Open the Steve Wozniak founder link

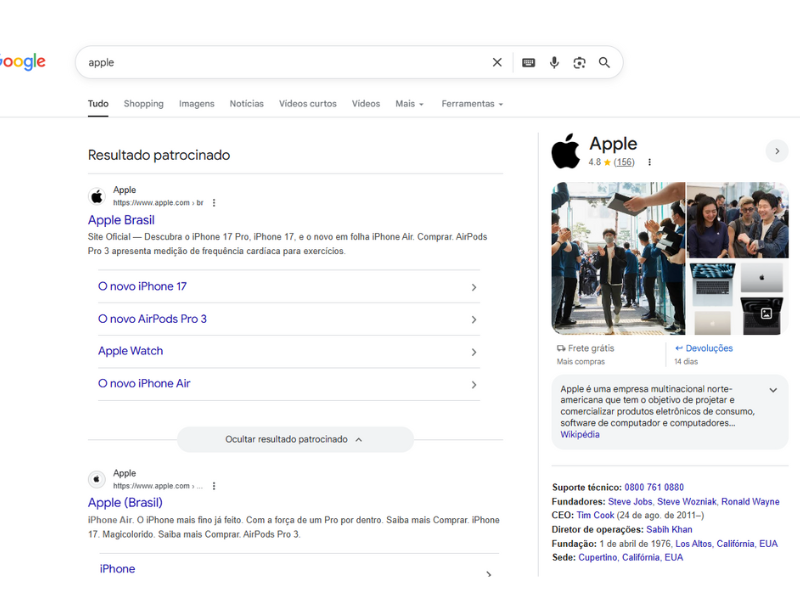click(687, 502)
